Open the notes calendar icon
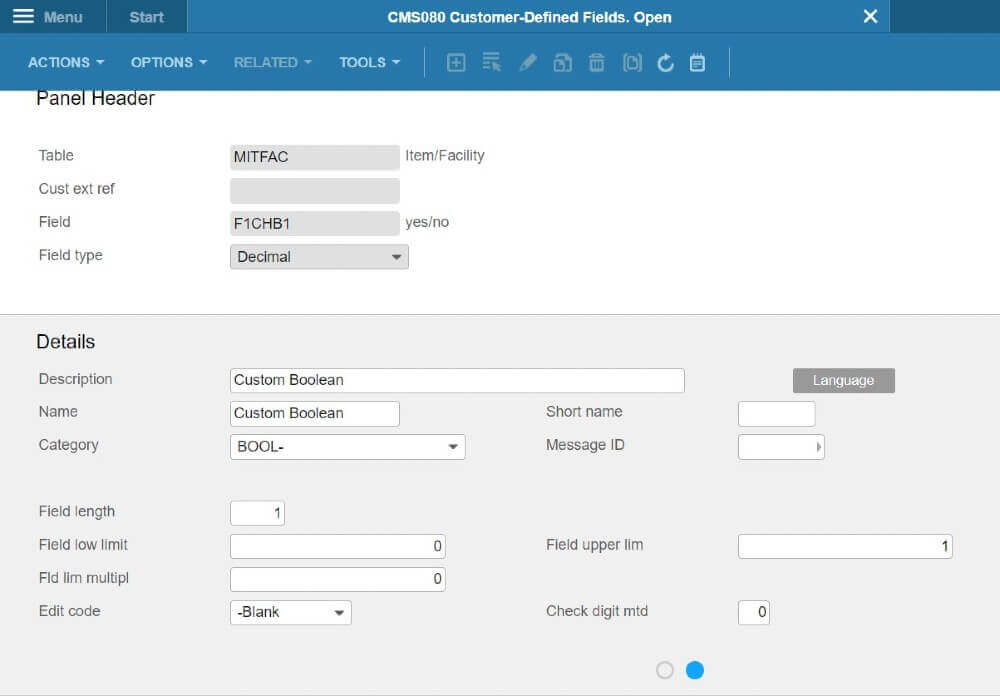Viewport: 1000px width, 696px height. coord(697,62)
